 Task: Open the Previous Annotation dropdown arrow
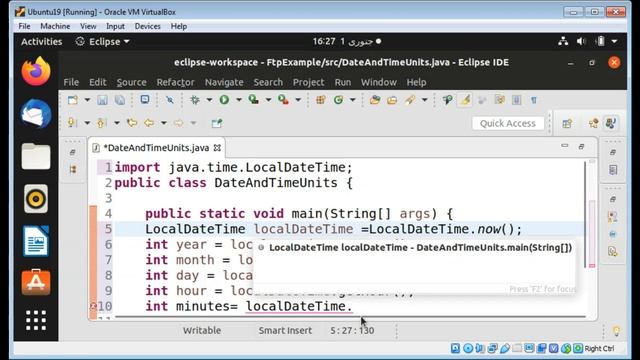click(x=117, y=123)
